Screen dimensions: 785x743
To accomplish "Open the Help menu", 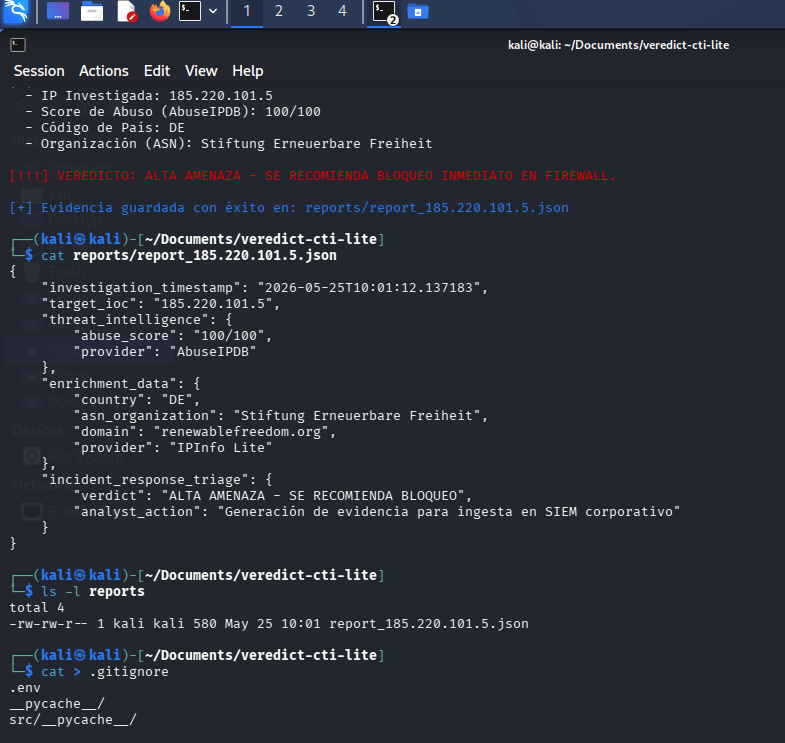I will point(247,71).
